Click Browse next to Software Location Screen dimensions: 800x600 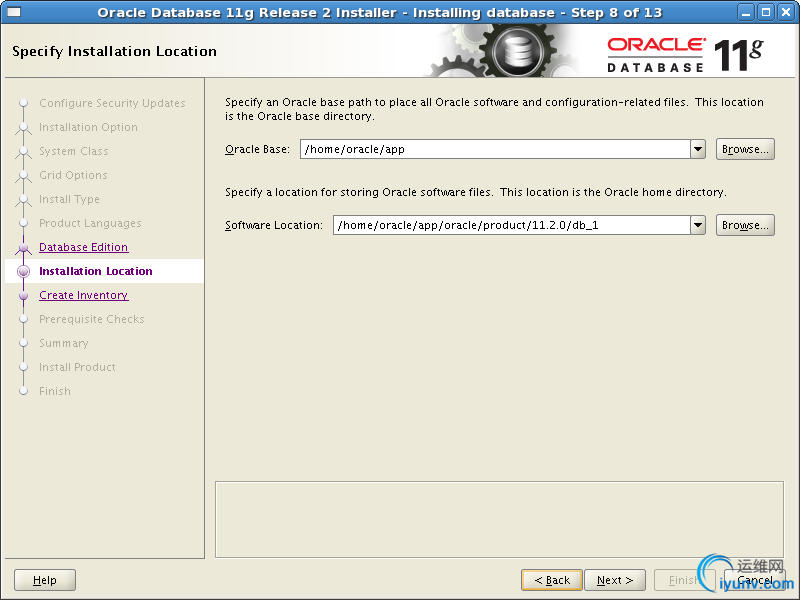(x=745, y=225)
